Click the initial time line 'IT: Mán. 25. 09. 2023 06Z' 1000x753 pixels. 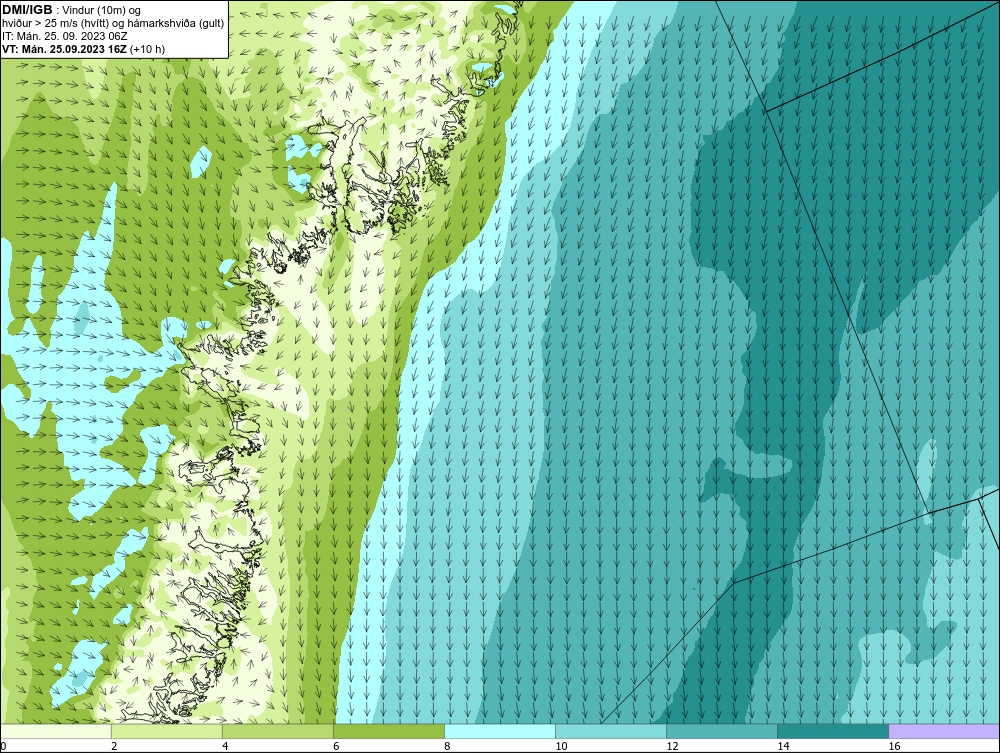click(x=64, y=36)
